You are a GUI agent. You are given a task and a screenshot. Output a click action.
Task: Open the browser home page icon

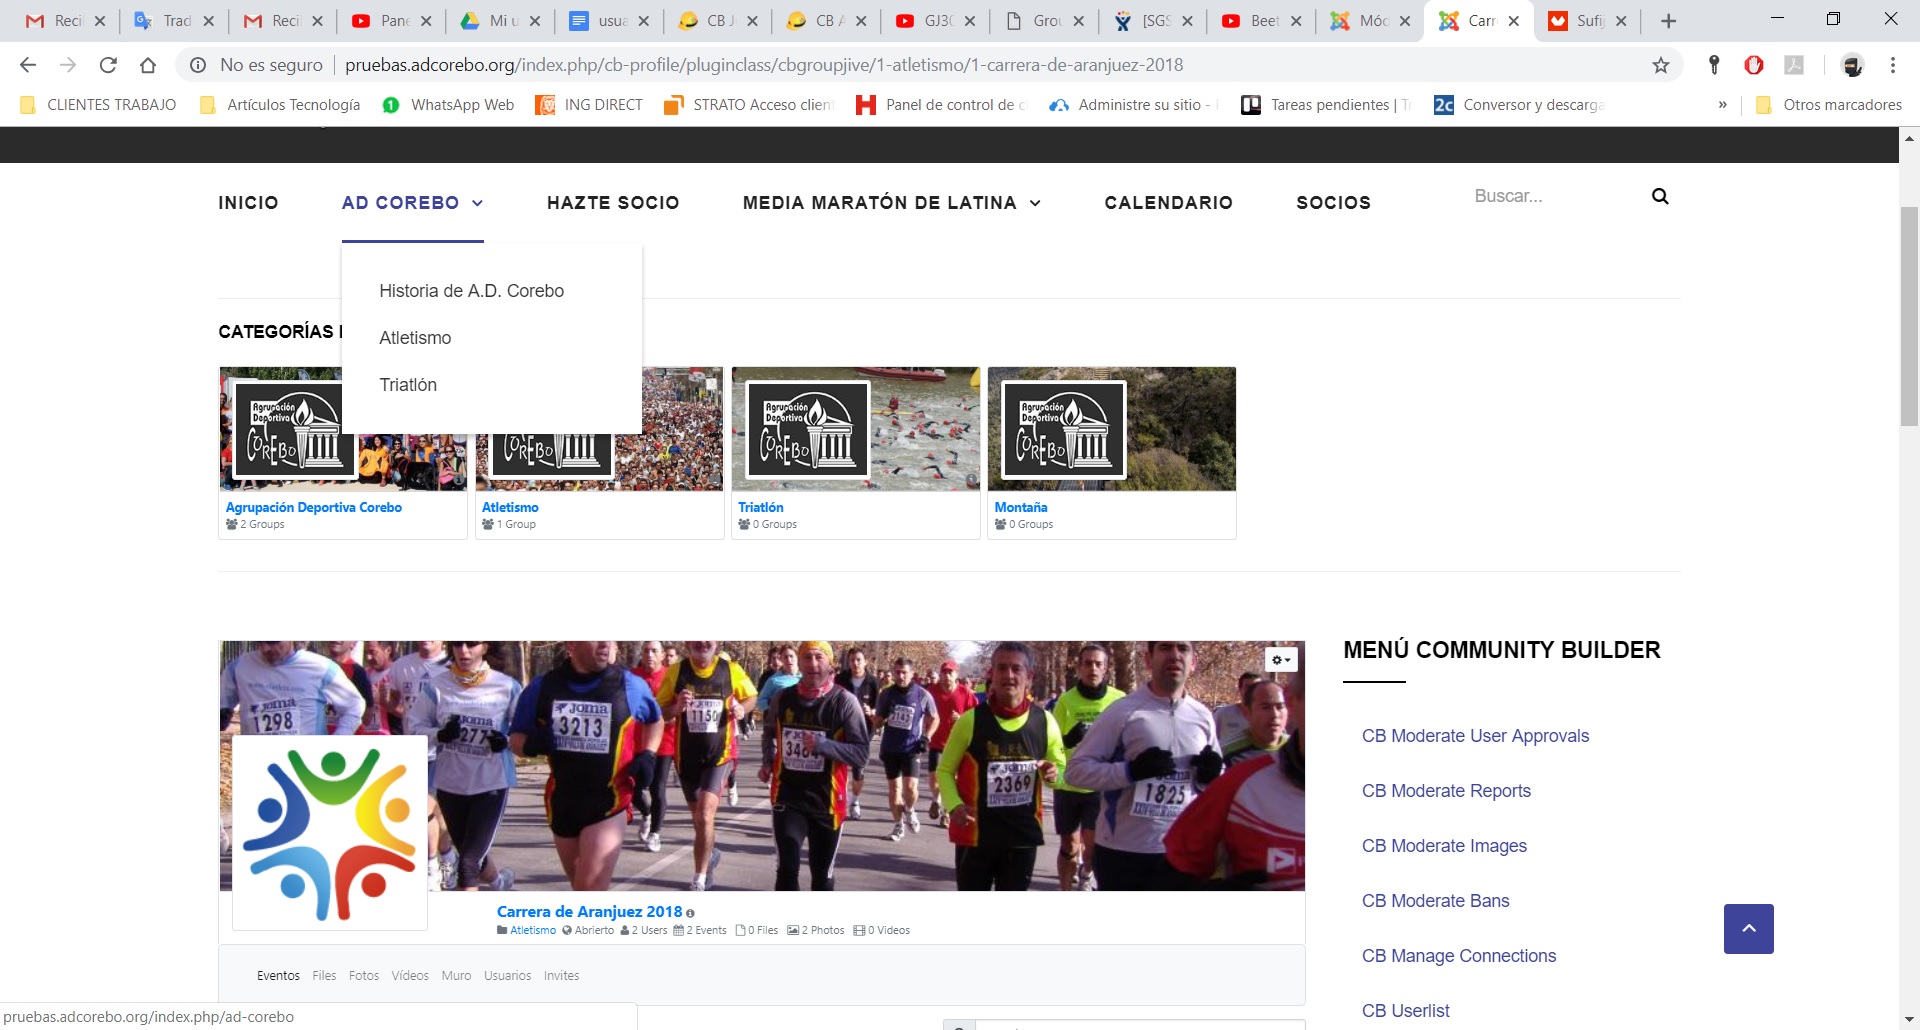point(148,65)
